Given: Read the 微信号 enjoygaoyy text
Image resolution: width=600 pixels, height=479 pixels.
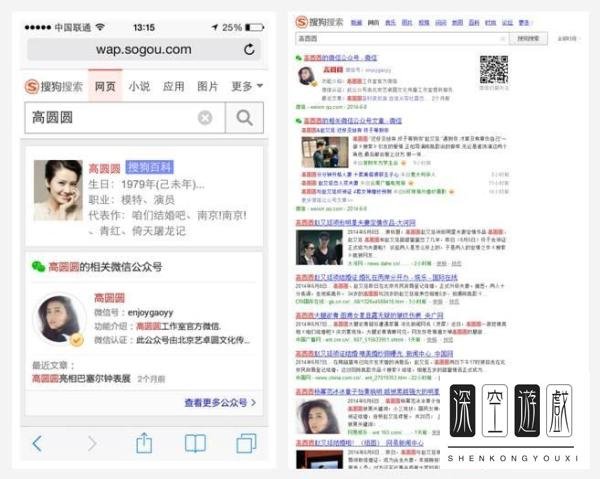Looking at the screenshot, I should coord(134,313).
